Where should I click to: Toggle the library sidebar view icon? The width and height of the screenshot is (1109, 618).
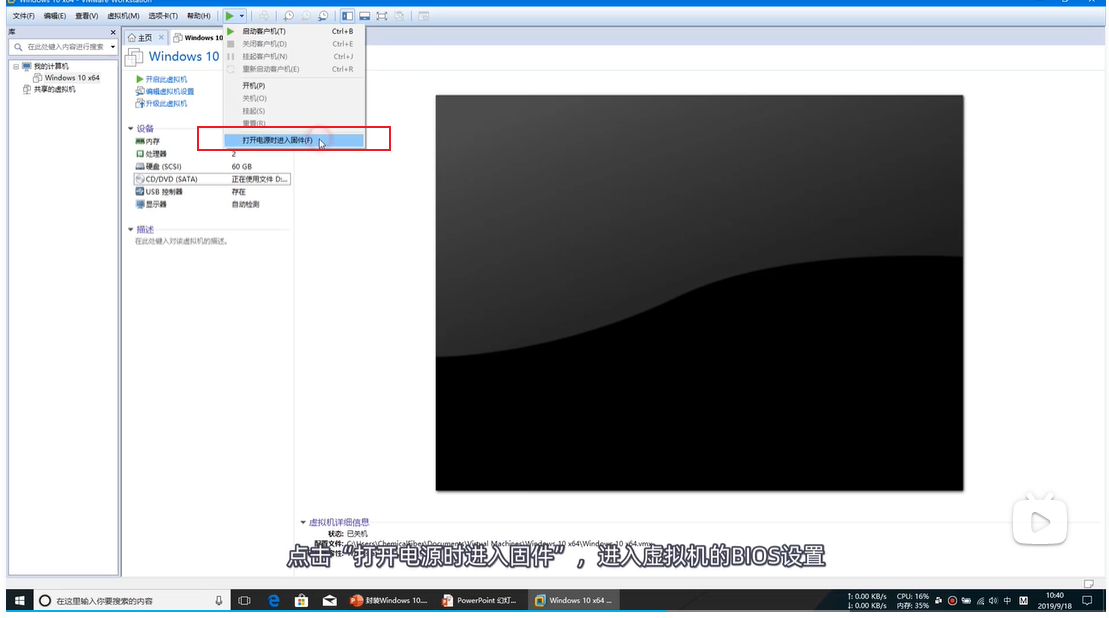pos(347,16)
